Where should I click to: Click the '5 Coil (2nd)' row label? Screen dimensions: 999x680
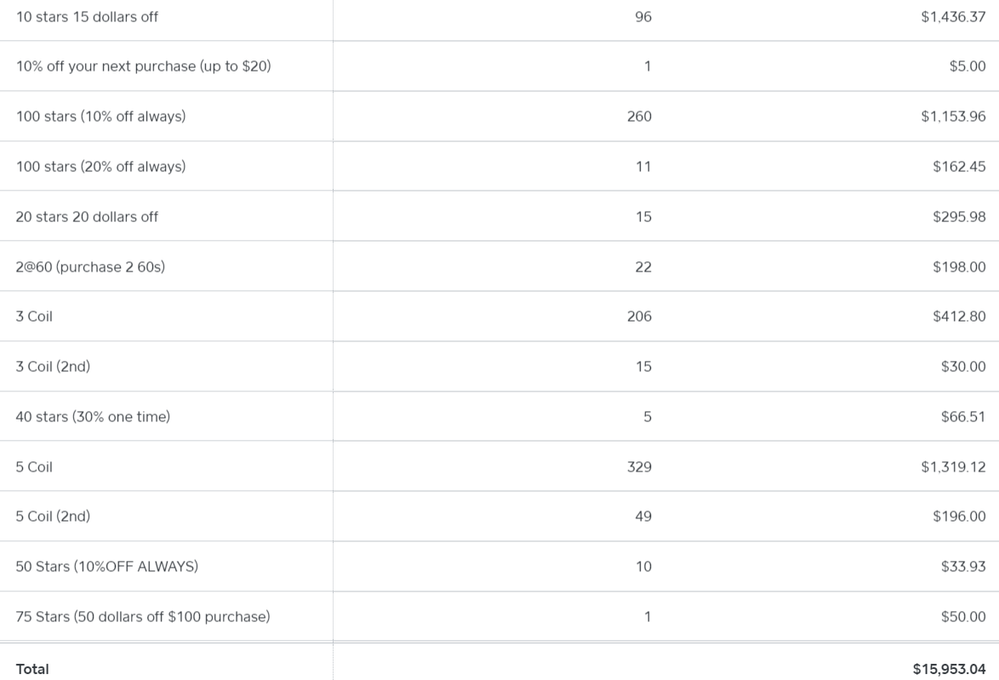tap(53, 516)
